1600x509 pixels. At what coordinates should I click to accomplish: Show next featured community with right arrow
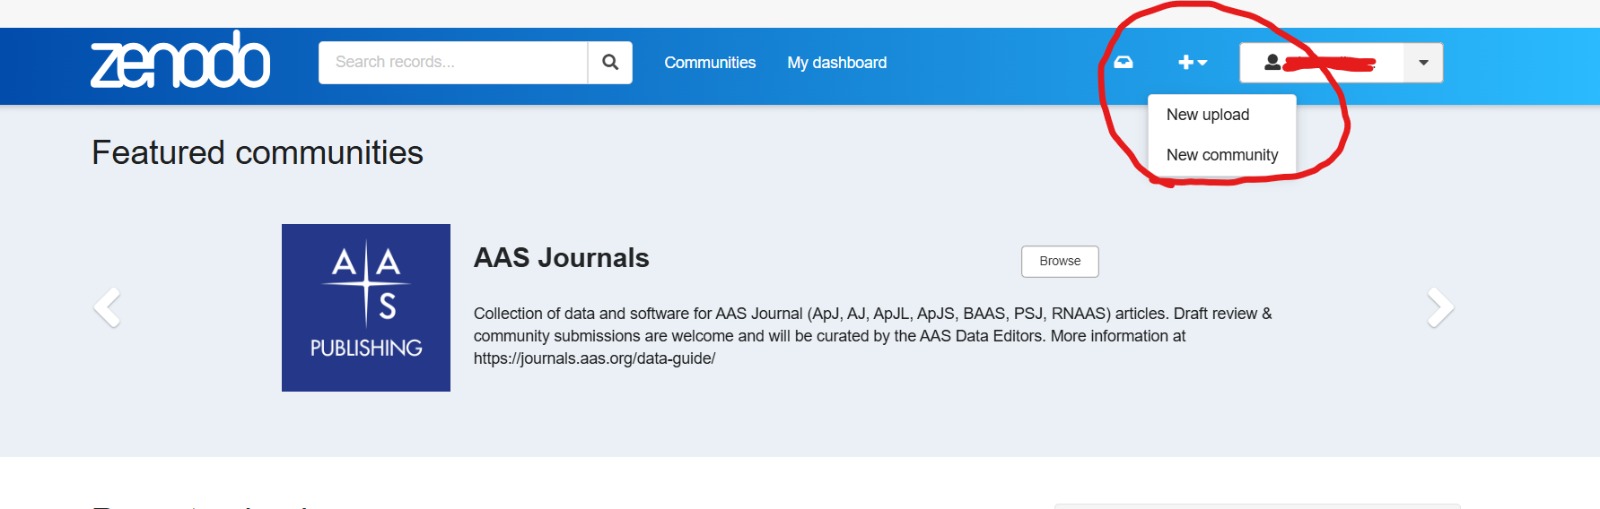pos(1439,307)
